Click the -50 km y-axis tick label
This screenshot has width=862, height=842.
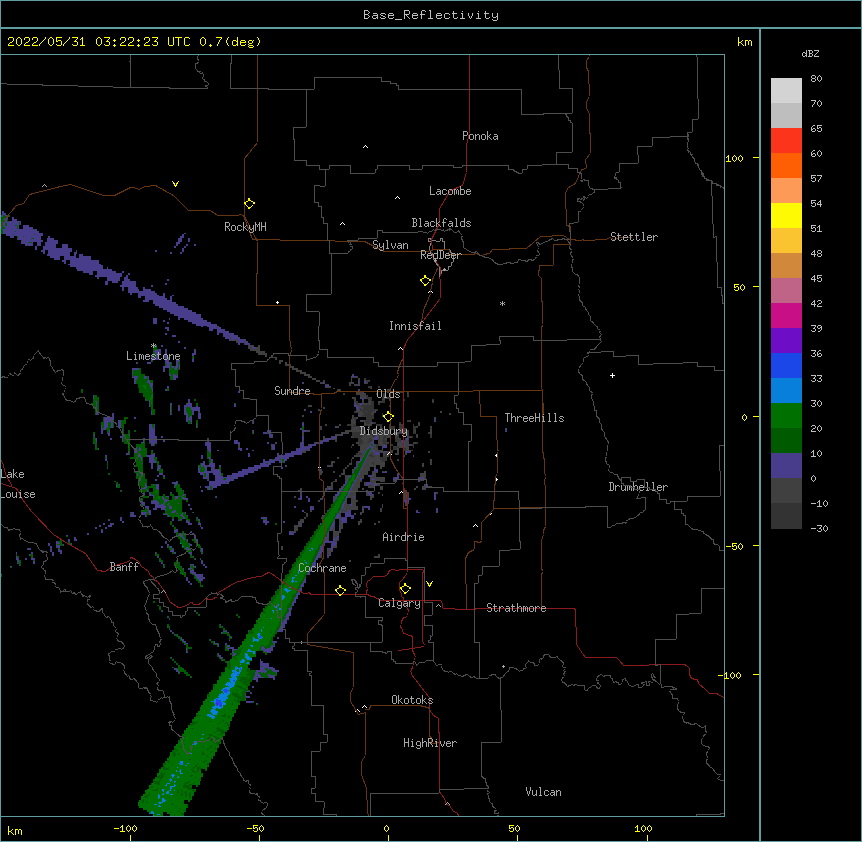coord(734,546)
